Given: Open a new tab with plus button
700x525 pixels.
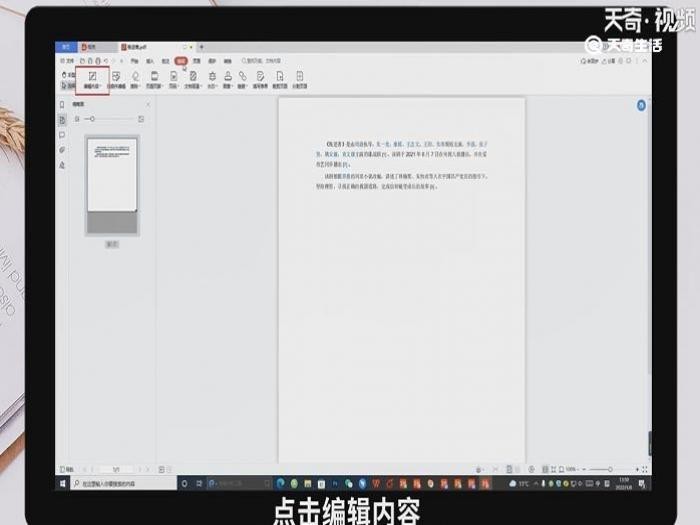Looking at the screenshot, I should click(201, 47).
